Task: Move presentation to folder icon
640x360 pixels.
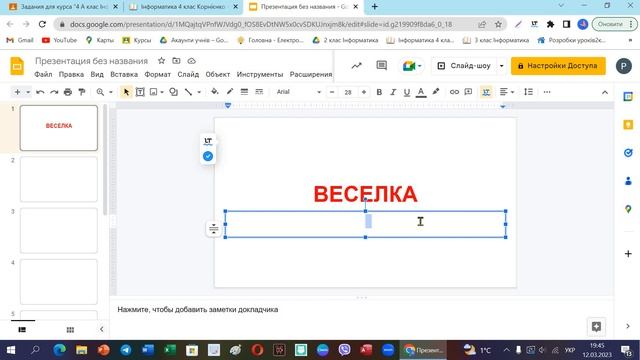Action: click(176, 61)
